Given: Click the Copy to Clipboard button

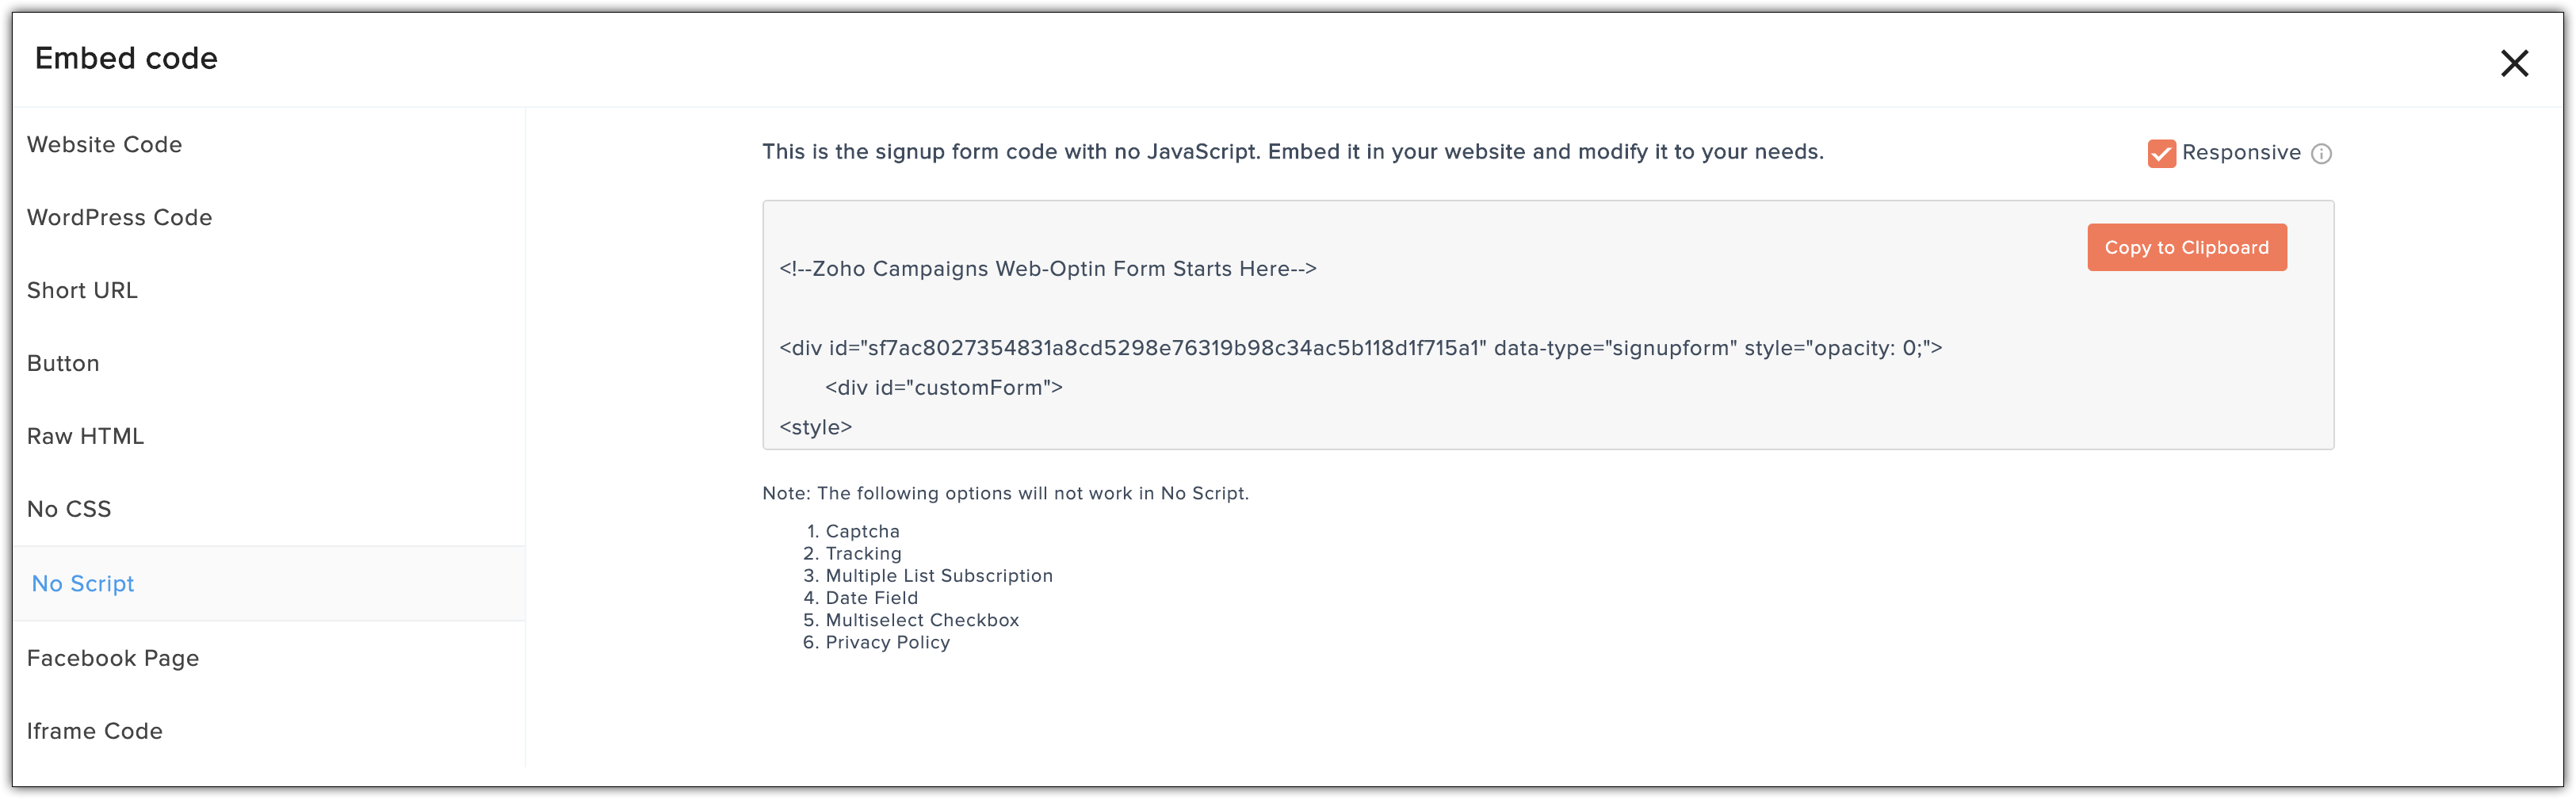Looking at the screenshot, I should (2186, 247).
